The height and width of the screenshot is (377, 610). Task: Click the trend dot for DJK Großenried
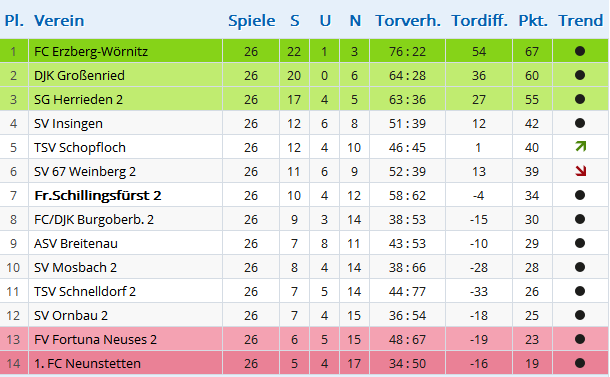580,75
